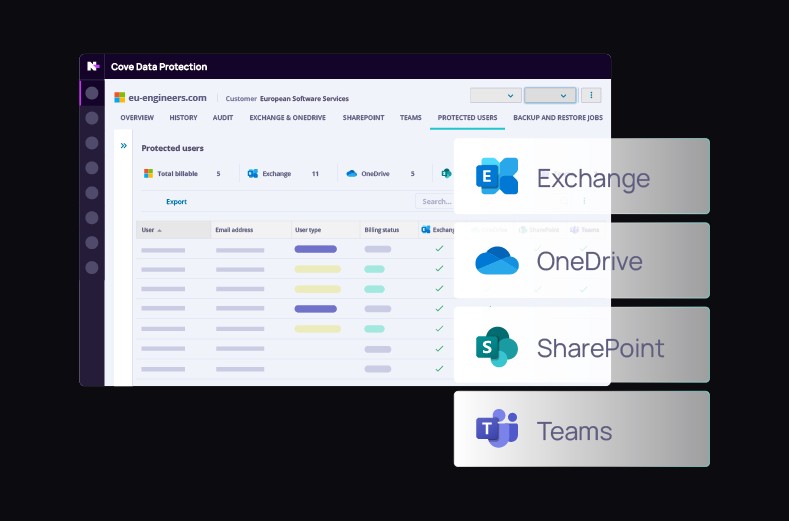The image size is (789, 521).
Task: Click the Billing status column header
Action: [389, 230]
